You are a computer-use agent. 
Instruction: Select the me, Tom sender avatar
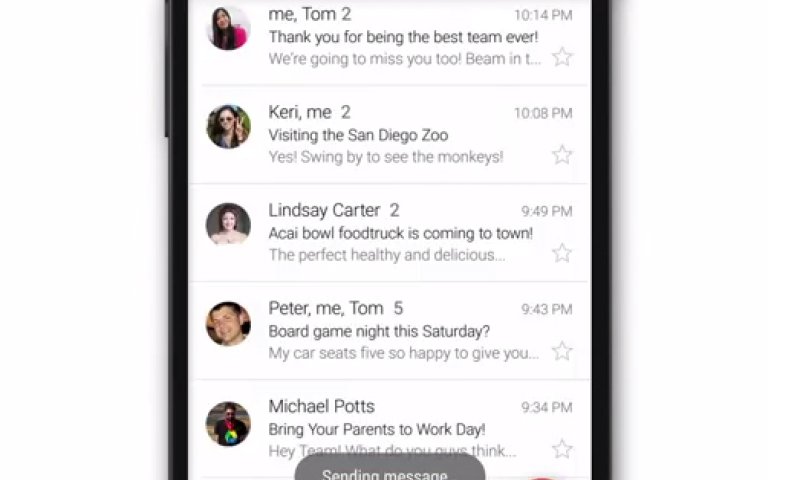[228, 28]
